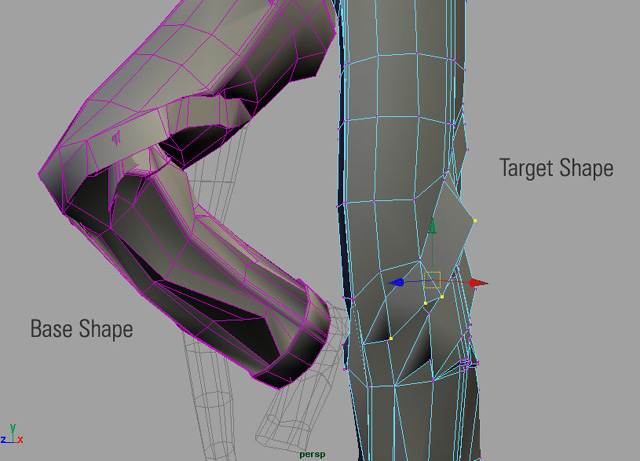
Task: Click the Base Shape text label
Action: pos(82,329)
